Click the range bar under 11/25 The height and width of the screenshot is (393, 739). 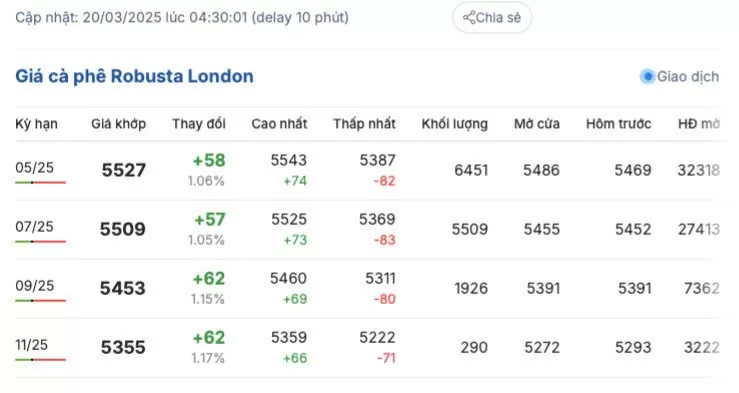point(41,360)
